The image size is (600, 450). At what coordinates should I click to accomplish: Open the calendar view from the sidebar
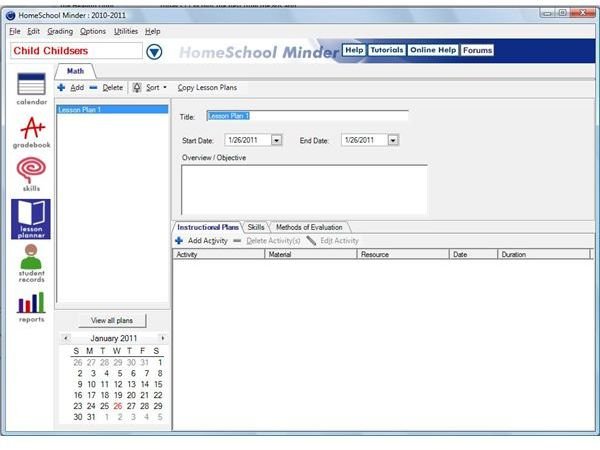coord(31,89)
